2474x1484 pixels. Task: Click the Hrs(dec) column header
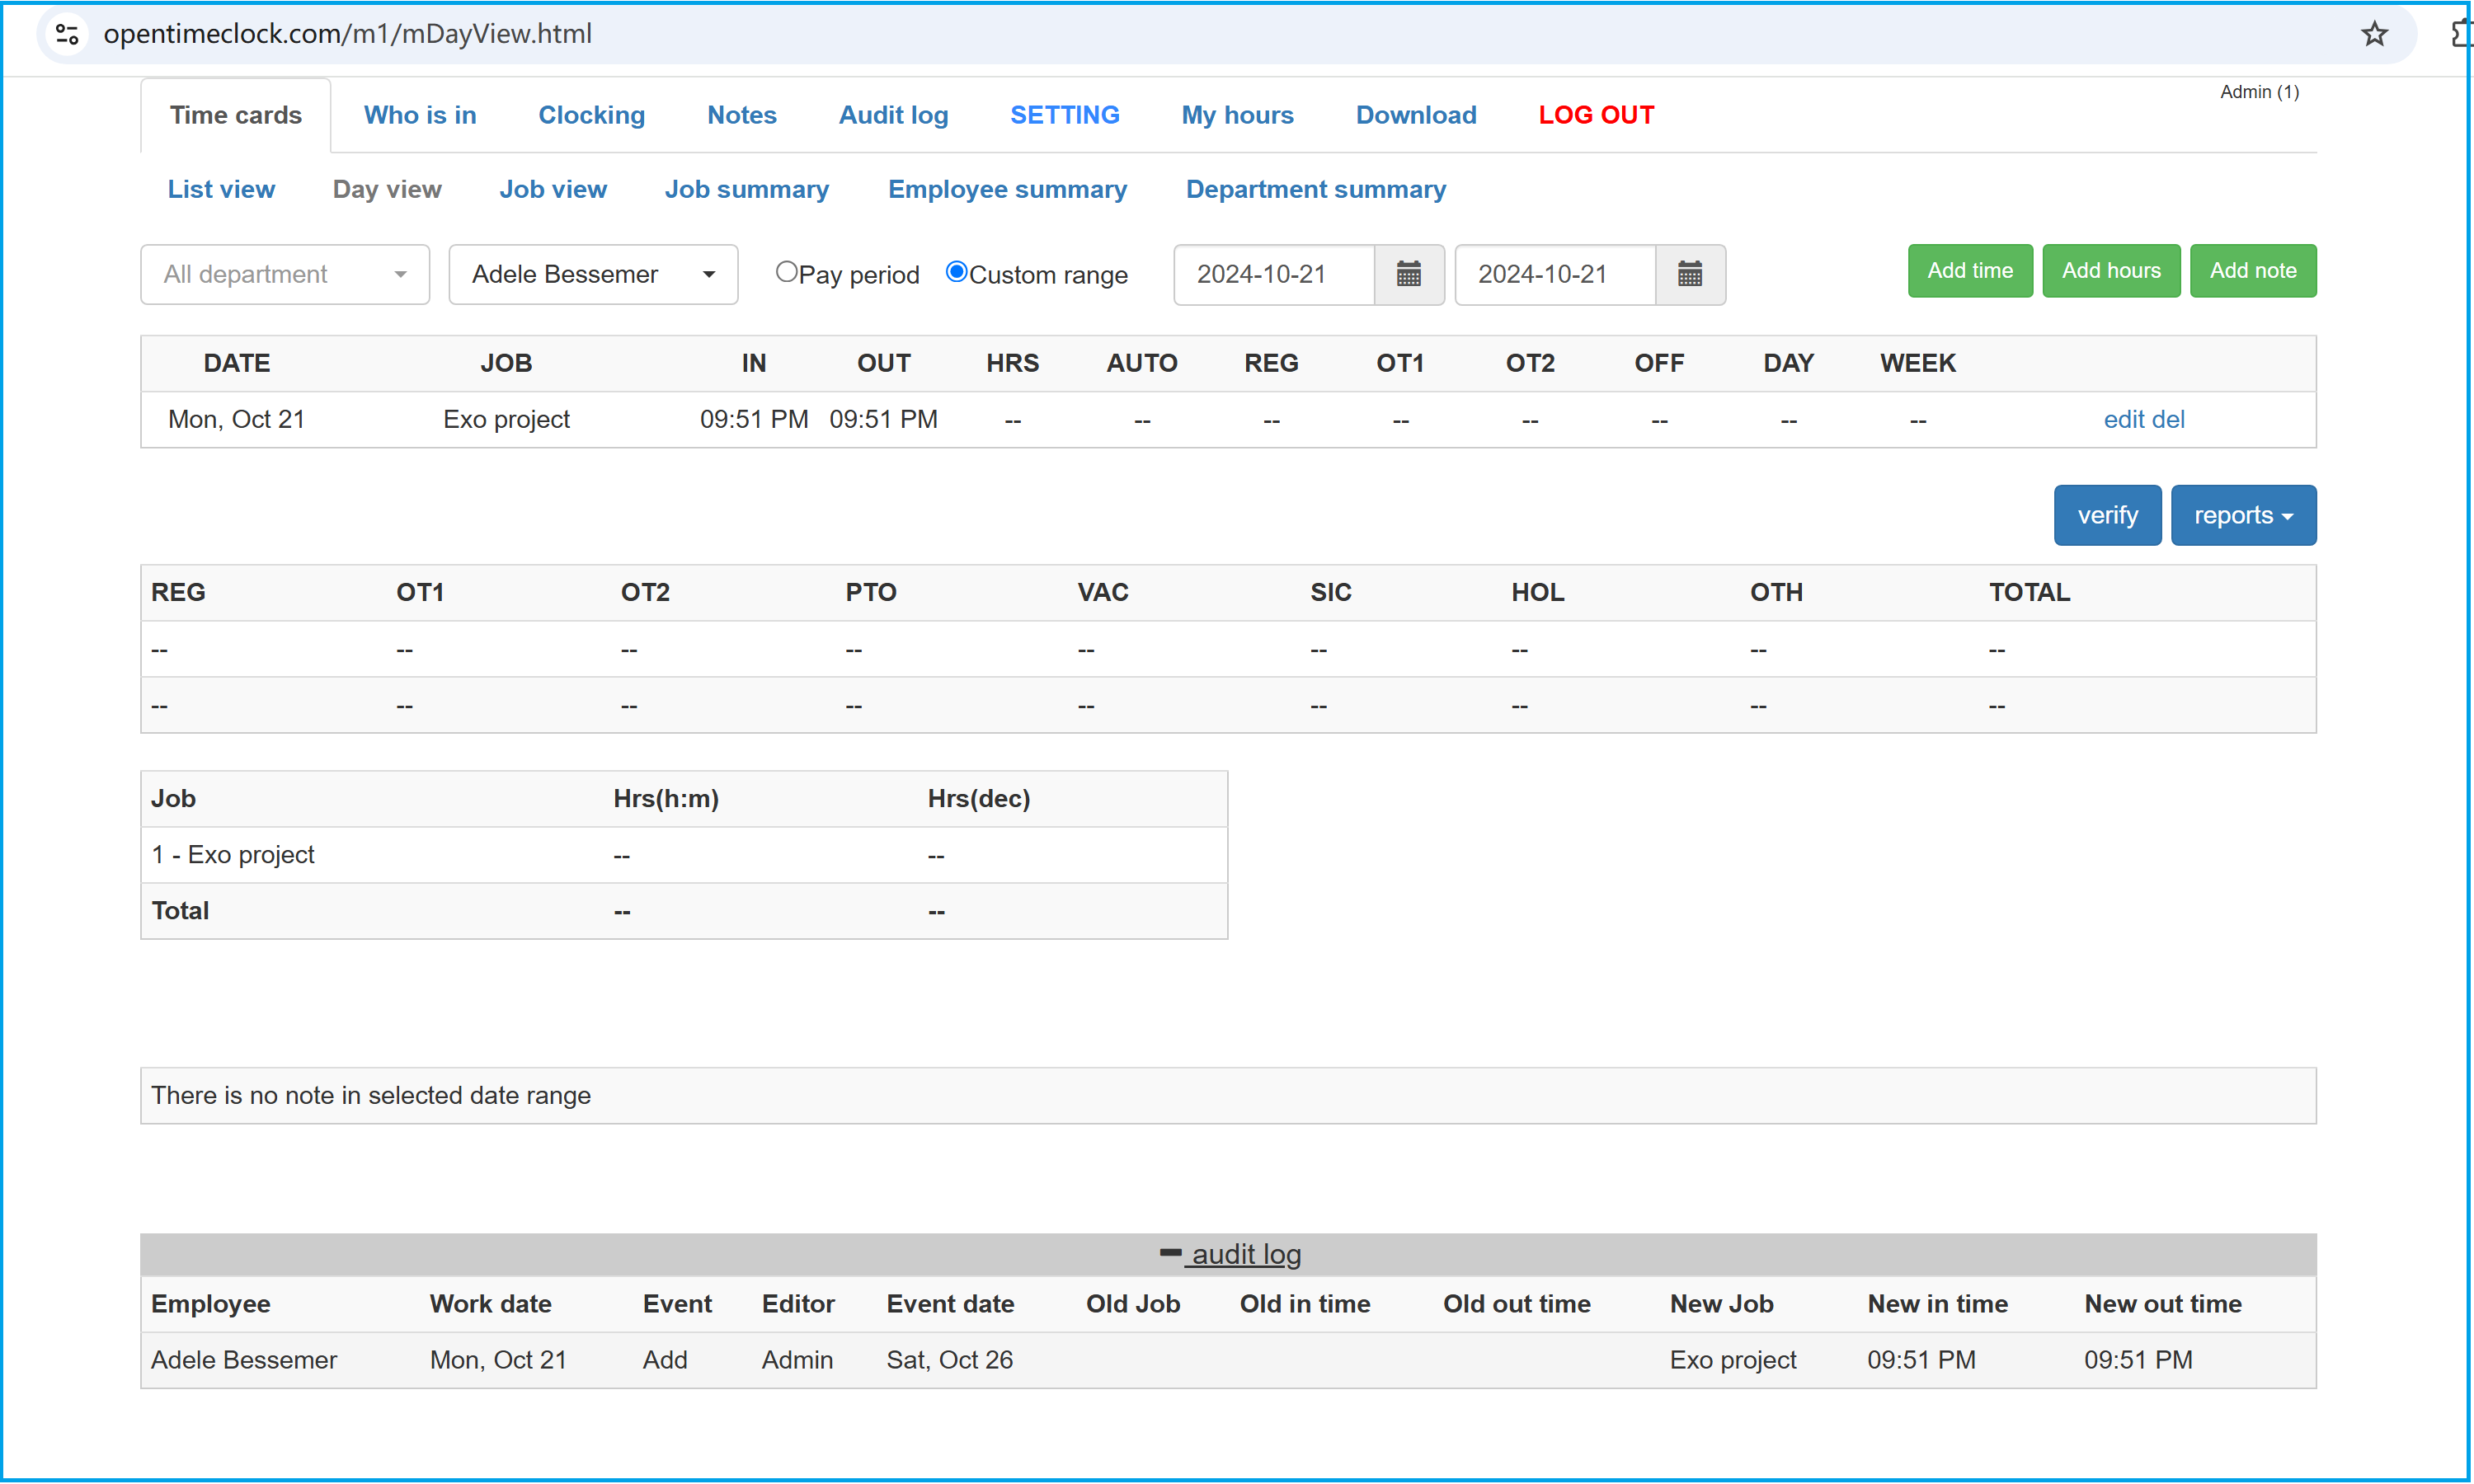pyautogui.click(x=978, y=798)
